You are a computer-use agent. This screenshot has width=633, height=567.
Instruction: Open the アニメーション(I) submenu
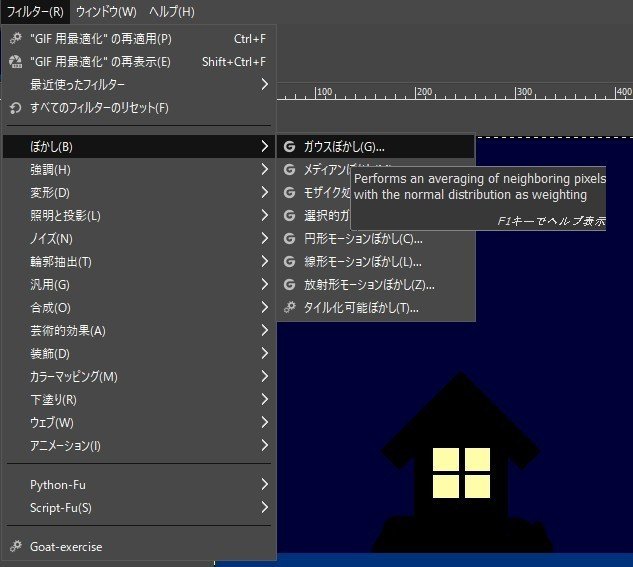pos(139,446)
